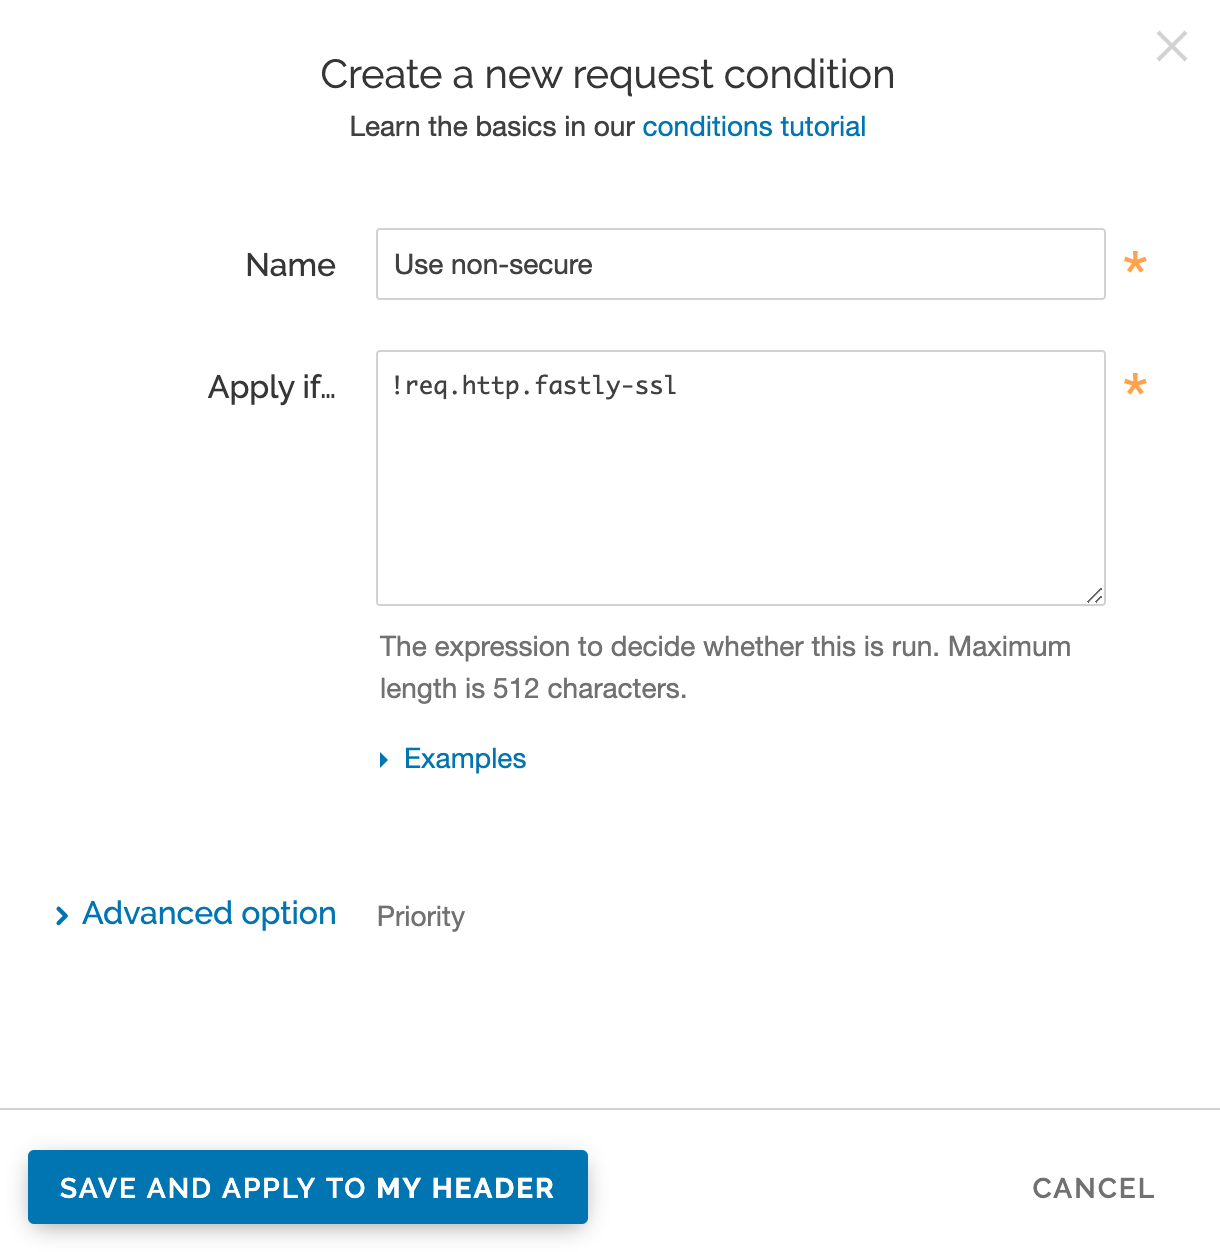Click the asterisk beside the Apply if field

click(x=1136, y=386)
